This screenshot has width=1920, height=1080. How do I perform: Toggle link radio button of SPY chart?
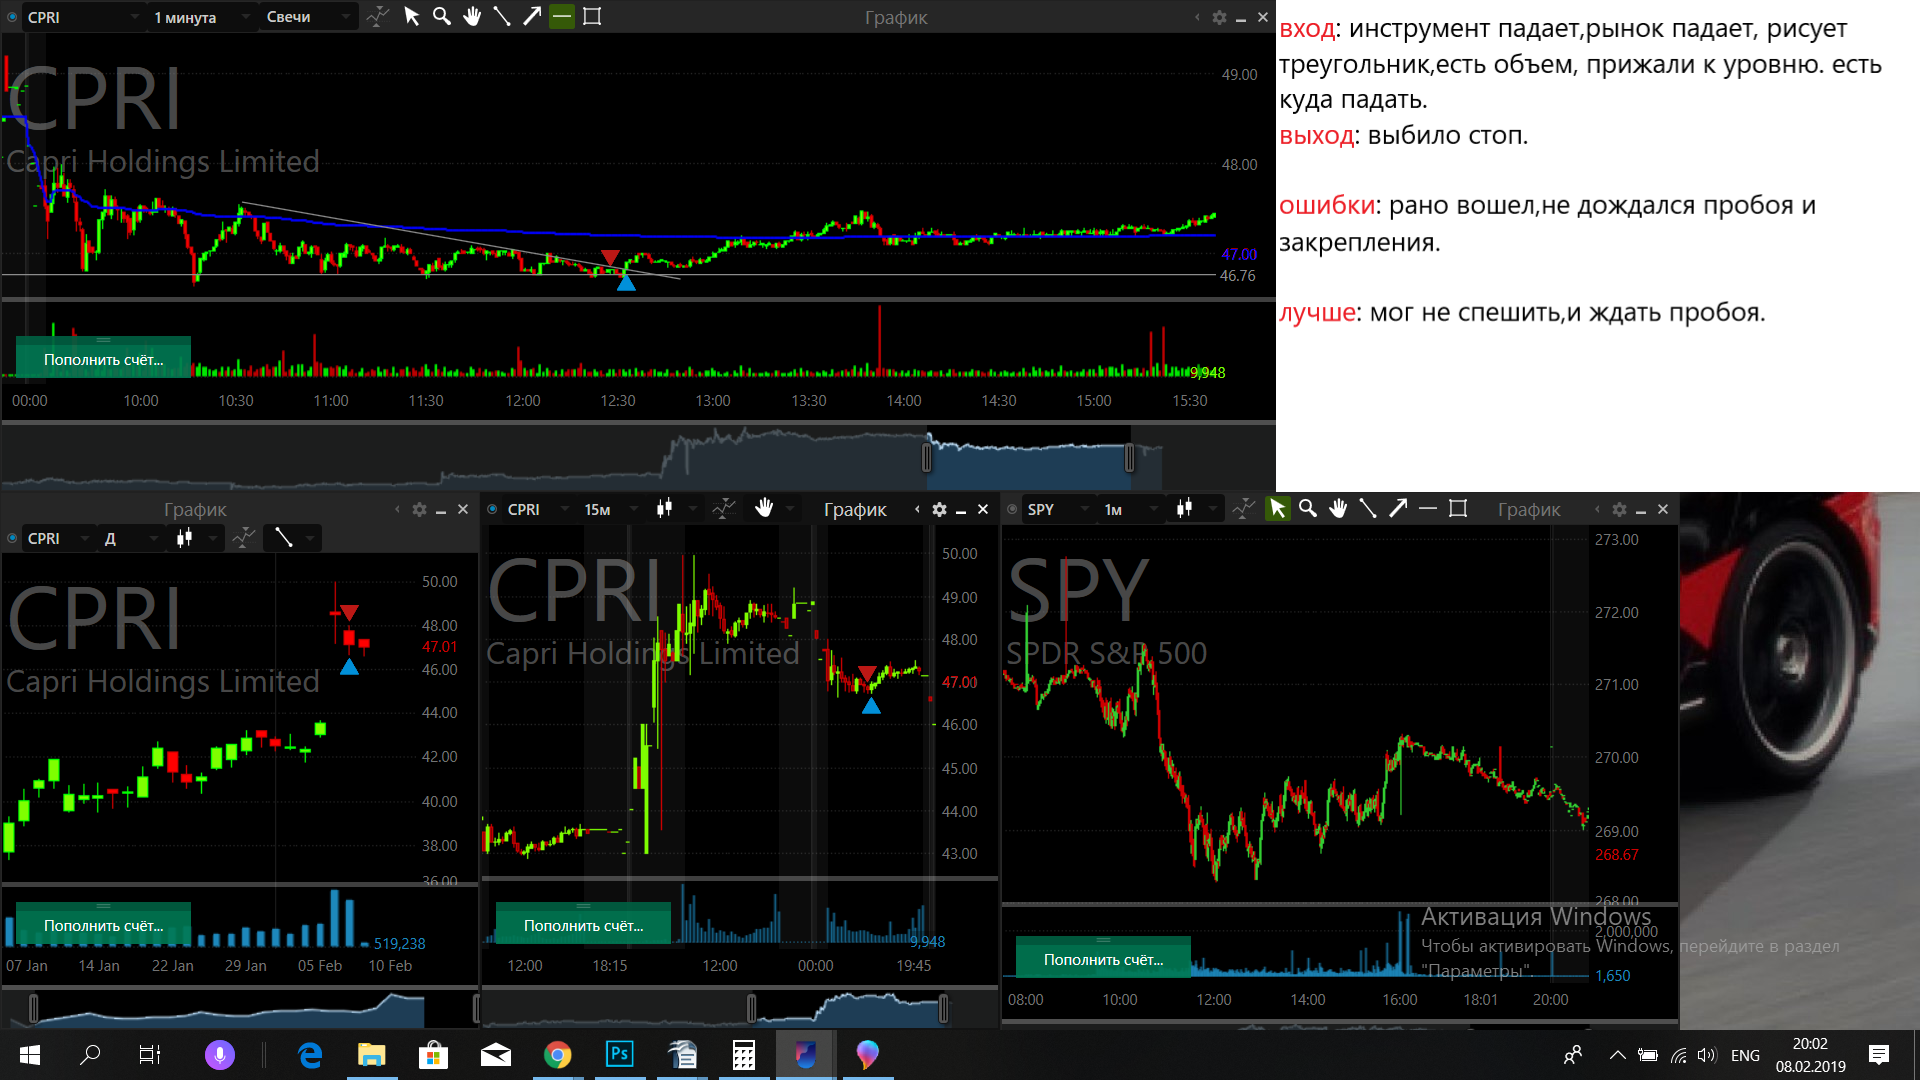(1012, 509)
